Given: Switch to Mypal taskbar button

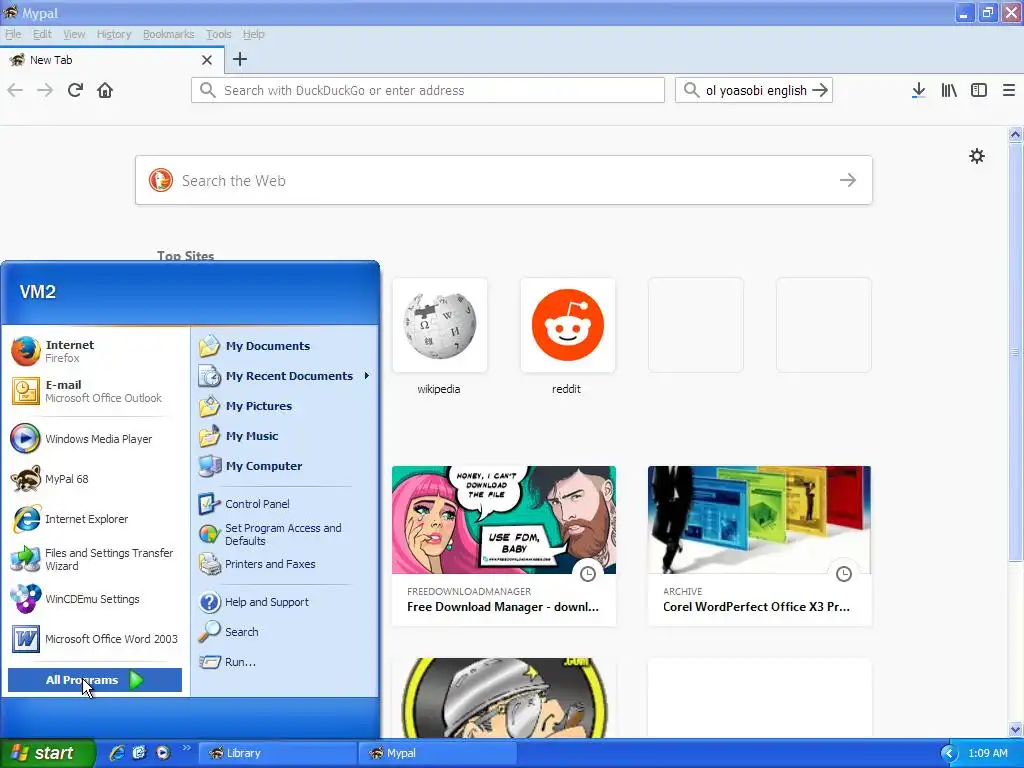Looking at the screenshot, I should click(437, 753).
